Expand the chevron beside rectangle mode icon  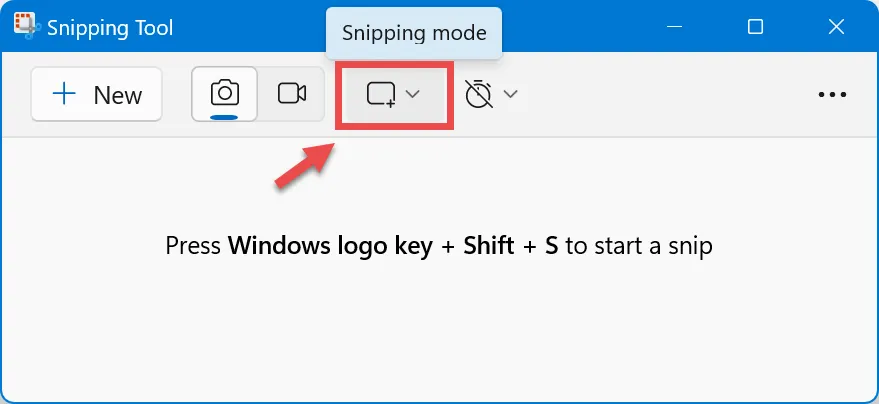pos(412,94)
